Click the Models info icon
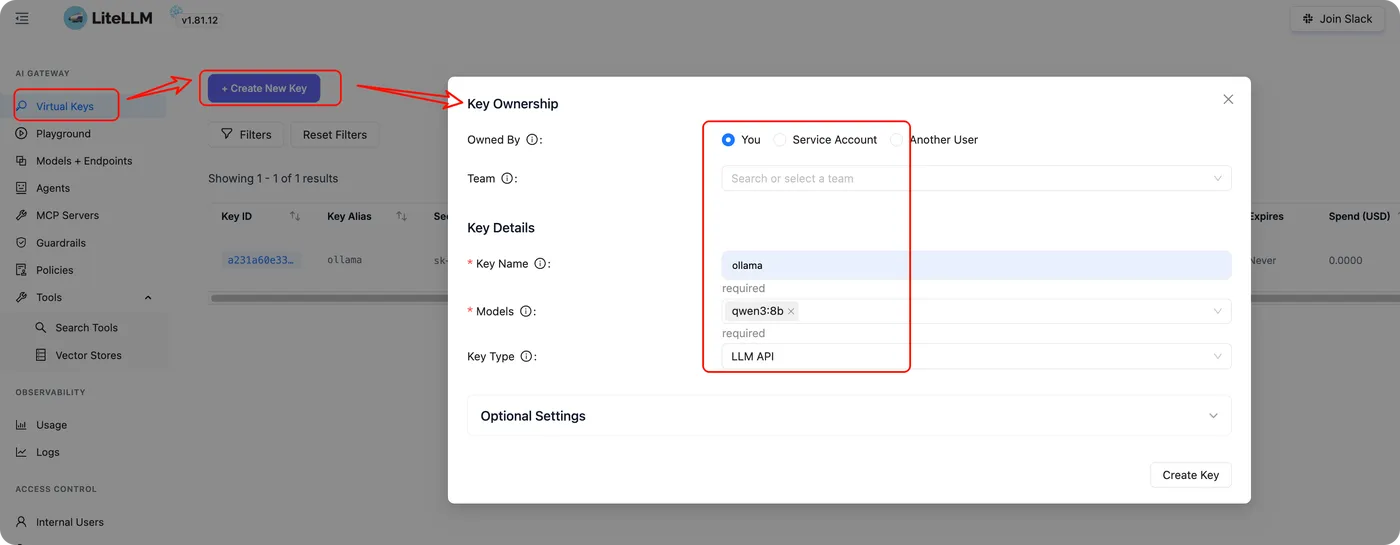 pos(526,311)
